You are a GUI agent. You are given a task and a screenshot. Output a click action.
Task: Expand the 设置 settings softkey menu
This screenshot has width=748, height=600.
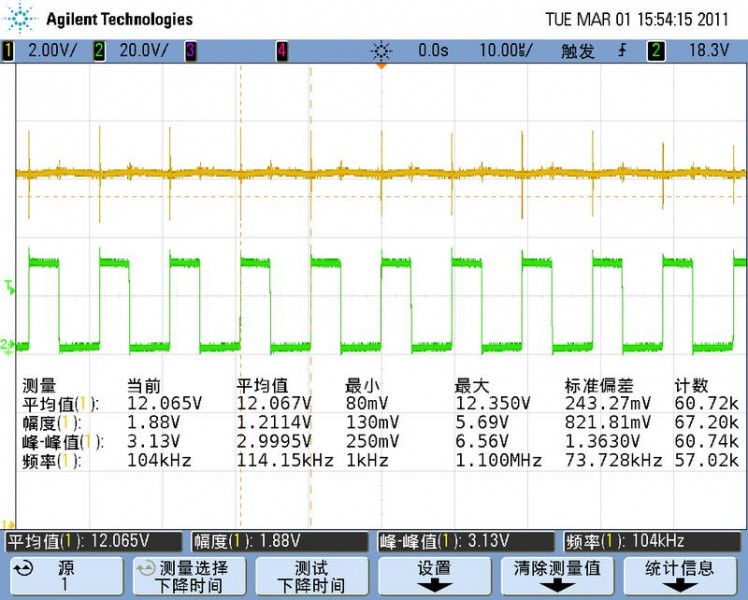coord(434,575)
